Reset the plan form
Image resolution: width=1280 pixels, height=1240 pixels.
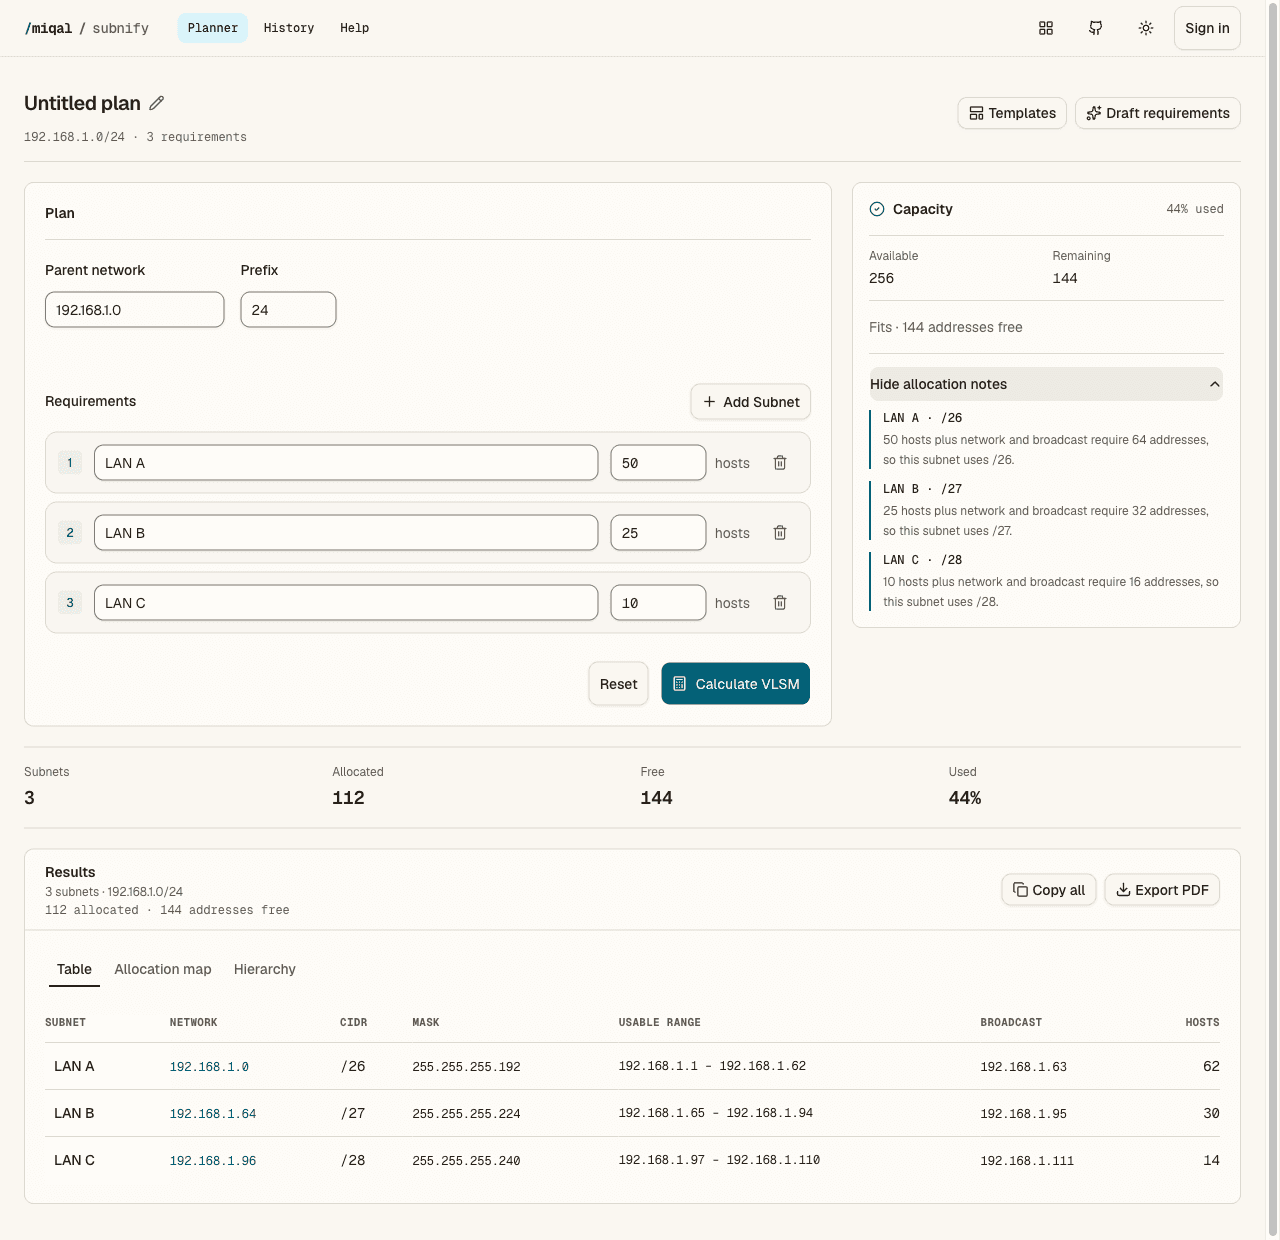coord(618,684)
